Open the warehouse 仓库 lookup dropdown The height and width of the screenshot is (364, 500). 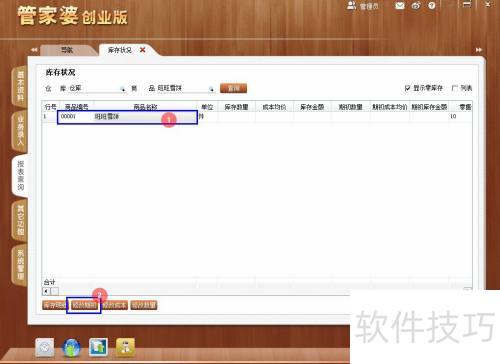[x=122, y=89]
